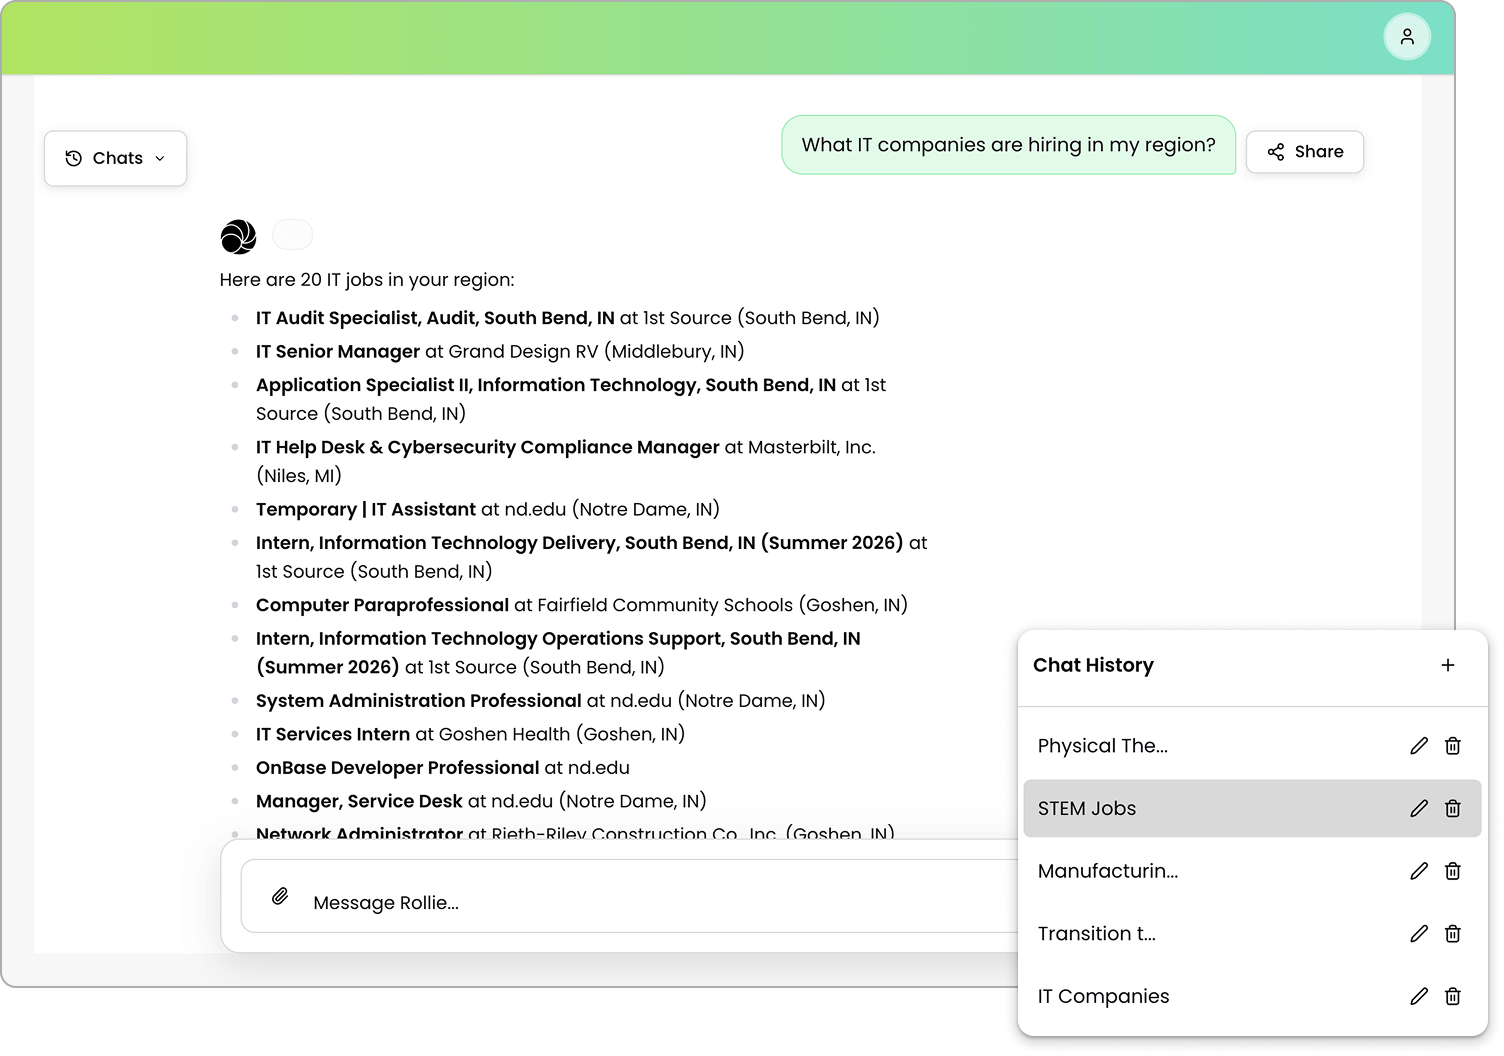Open the Transition t chat
1504x1056 pixels.
[1097, 933]
